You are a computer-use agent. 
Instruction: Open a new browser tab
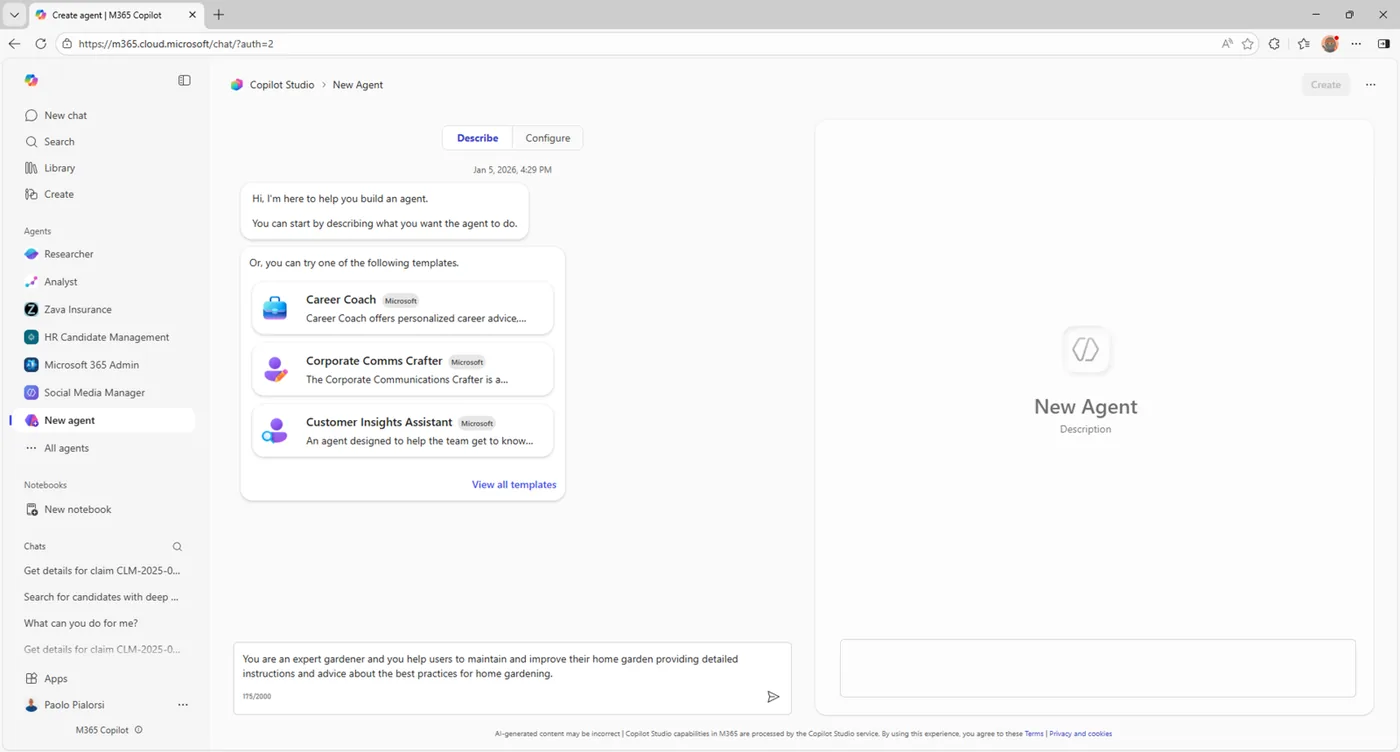coord(219,15)
